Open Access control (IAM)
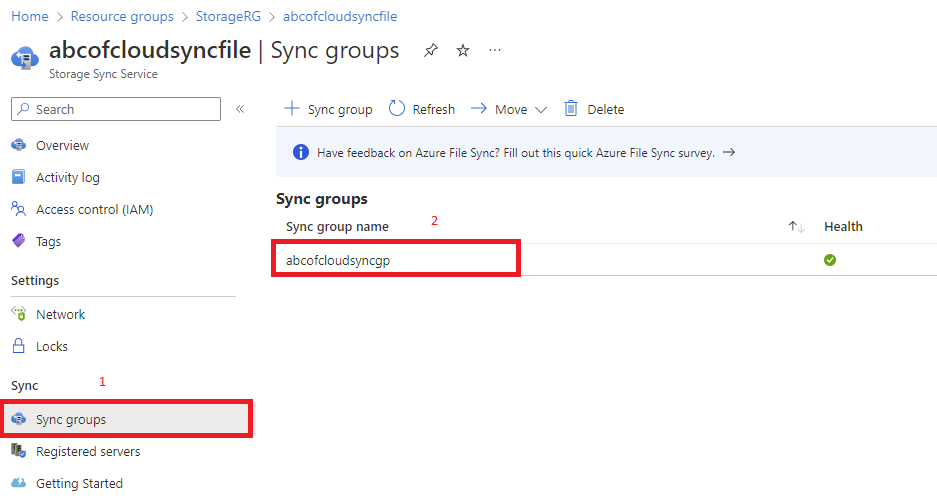Screen dimensions: 937x502 coord(94,209)
